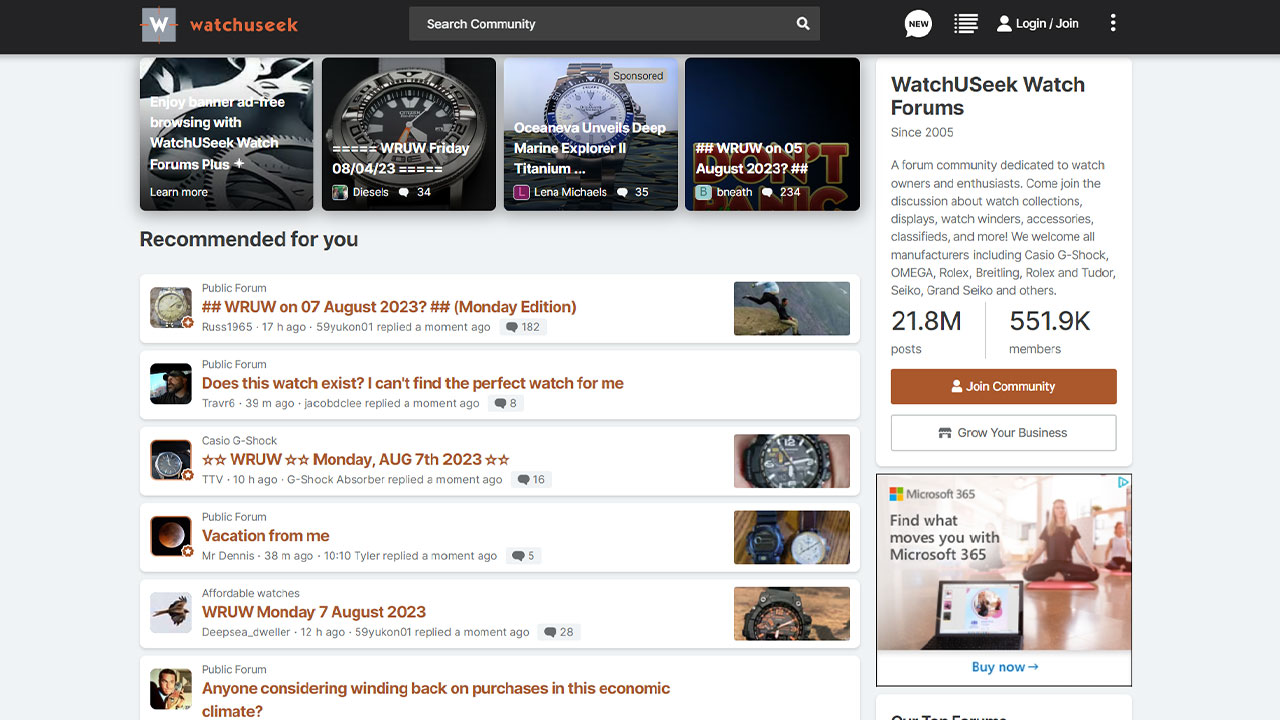Click the watch thumbnail on WRUW Monday 7 August
The image size is (1280, 720).
pos(792,613)
